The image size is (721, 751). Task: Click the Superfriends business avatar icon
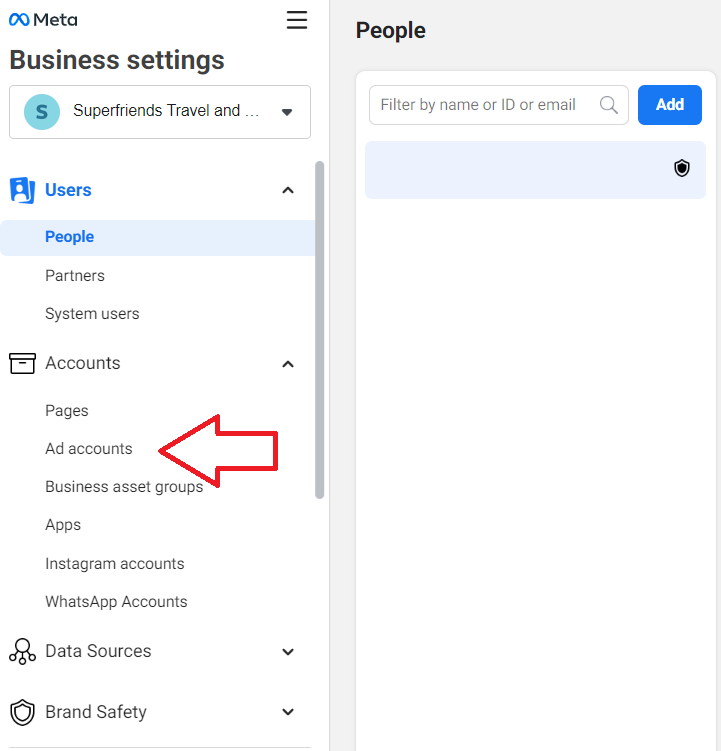coord(42,112)
